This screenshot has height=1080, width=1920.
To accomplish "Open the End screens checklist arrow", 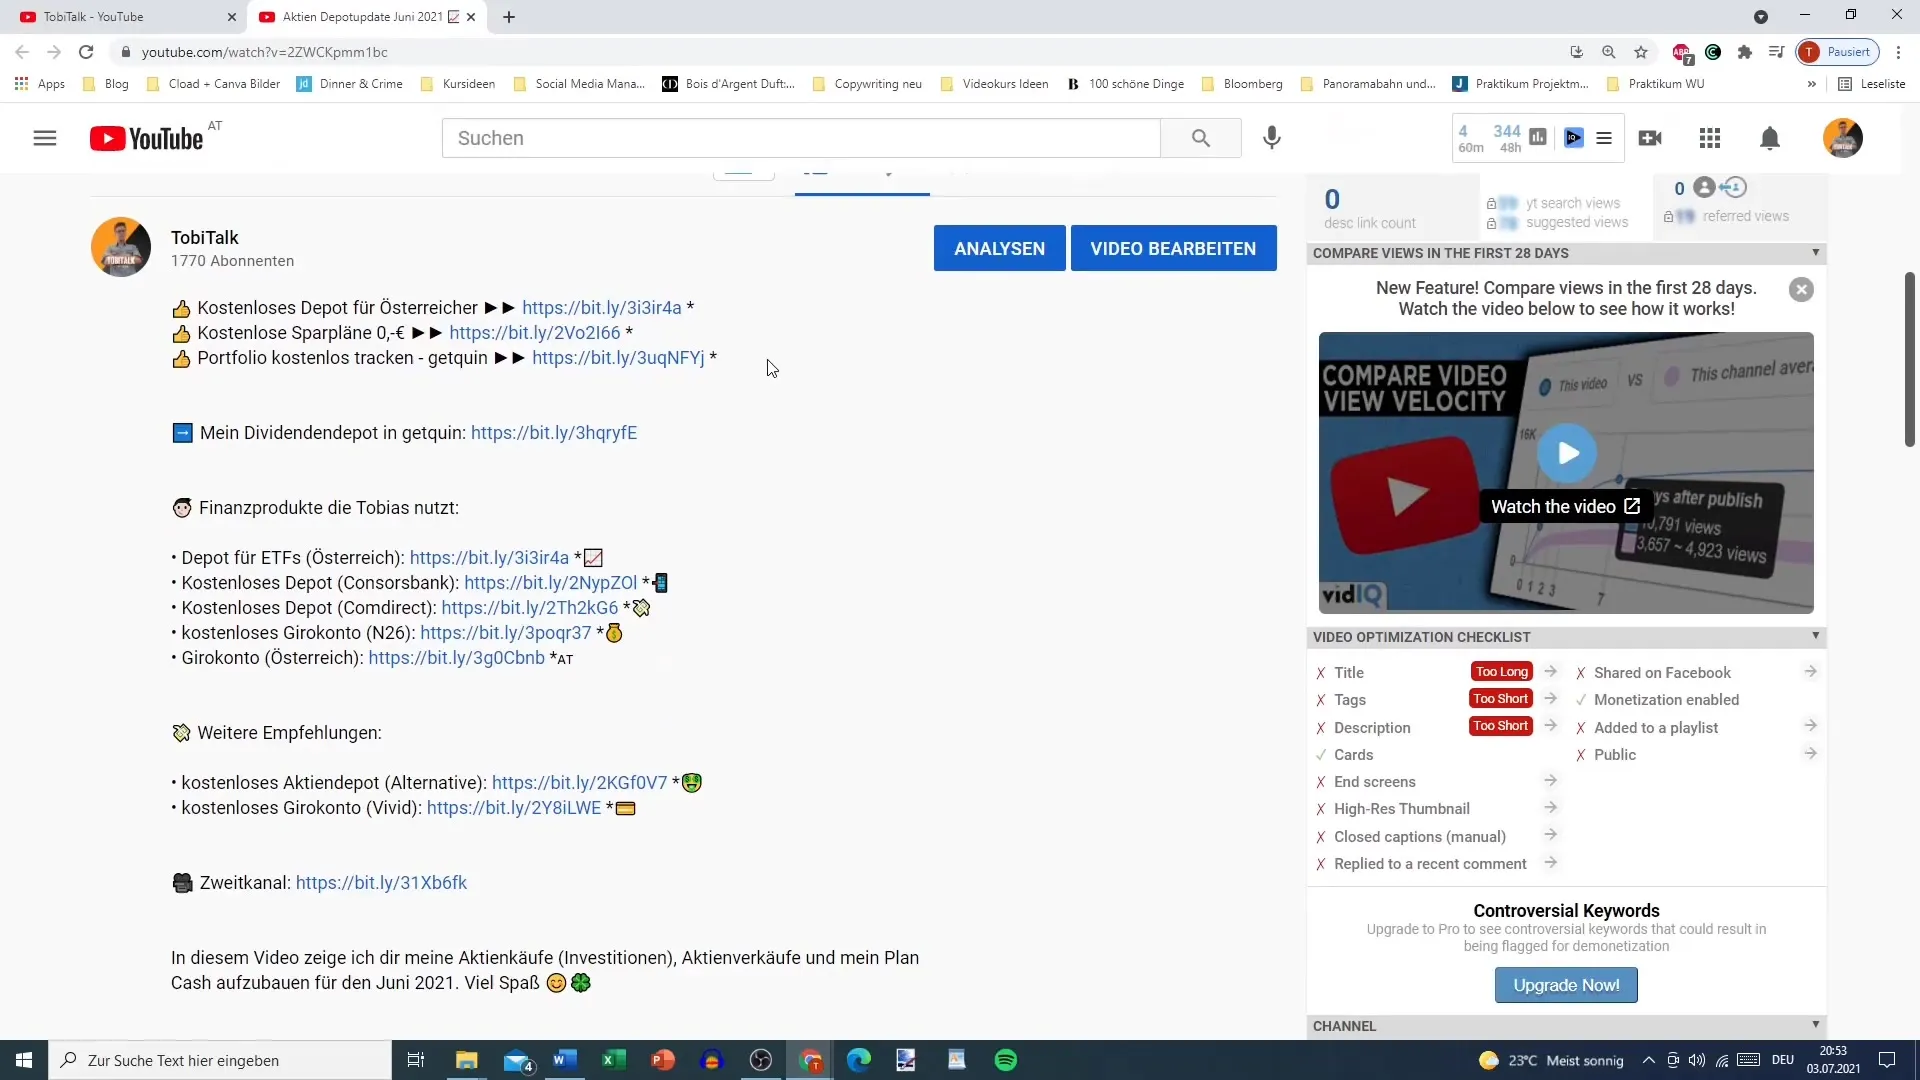I will (x=1550, y=780).
